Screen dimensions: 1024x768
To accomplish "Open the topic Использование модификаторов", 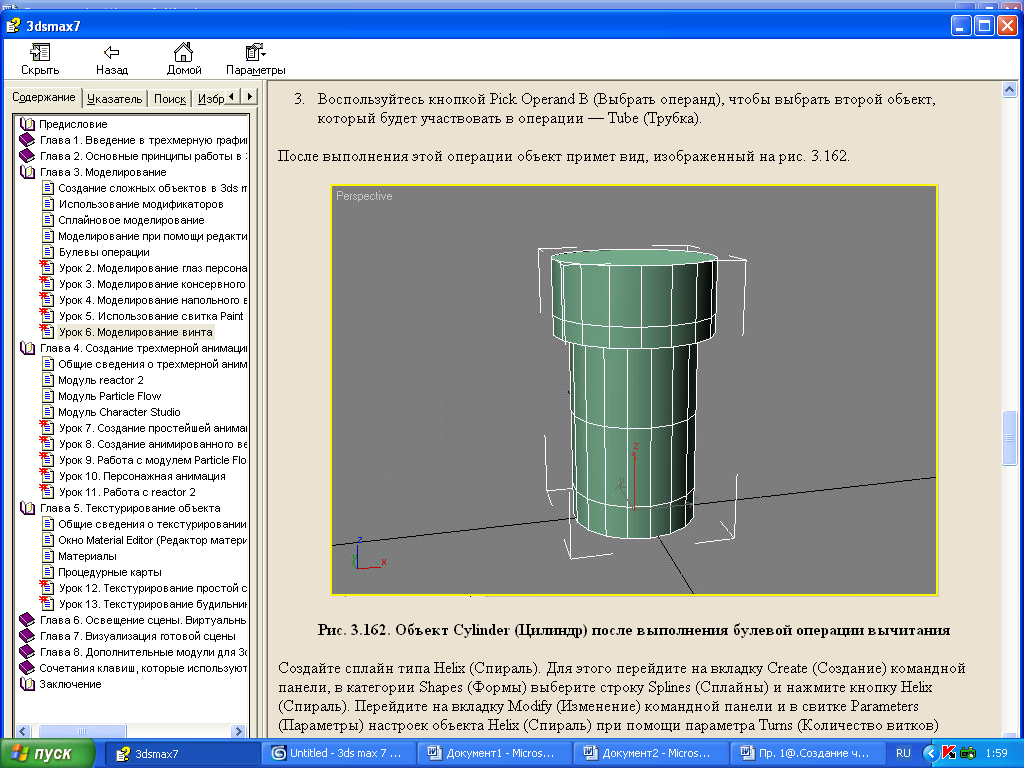I will coord(141,204).
